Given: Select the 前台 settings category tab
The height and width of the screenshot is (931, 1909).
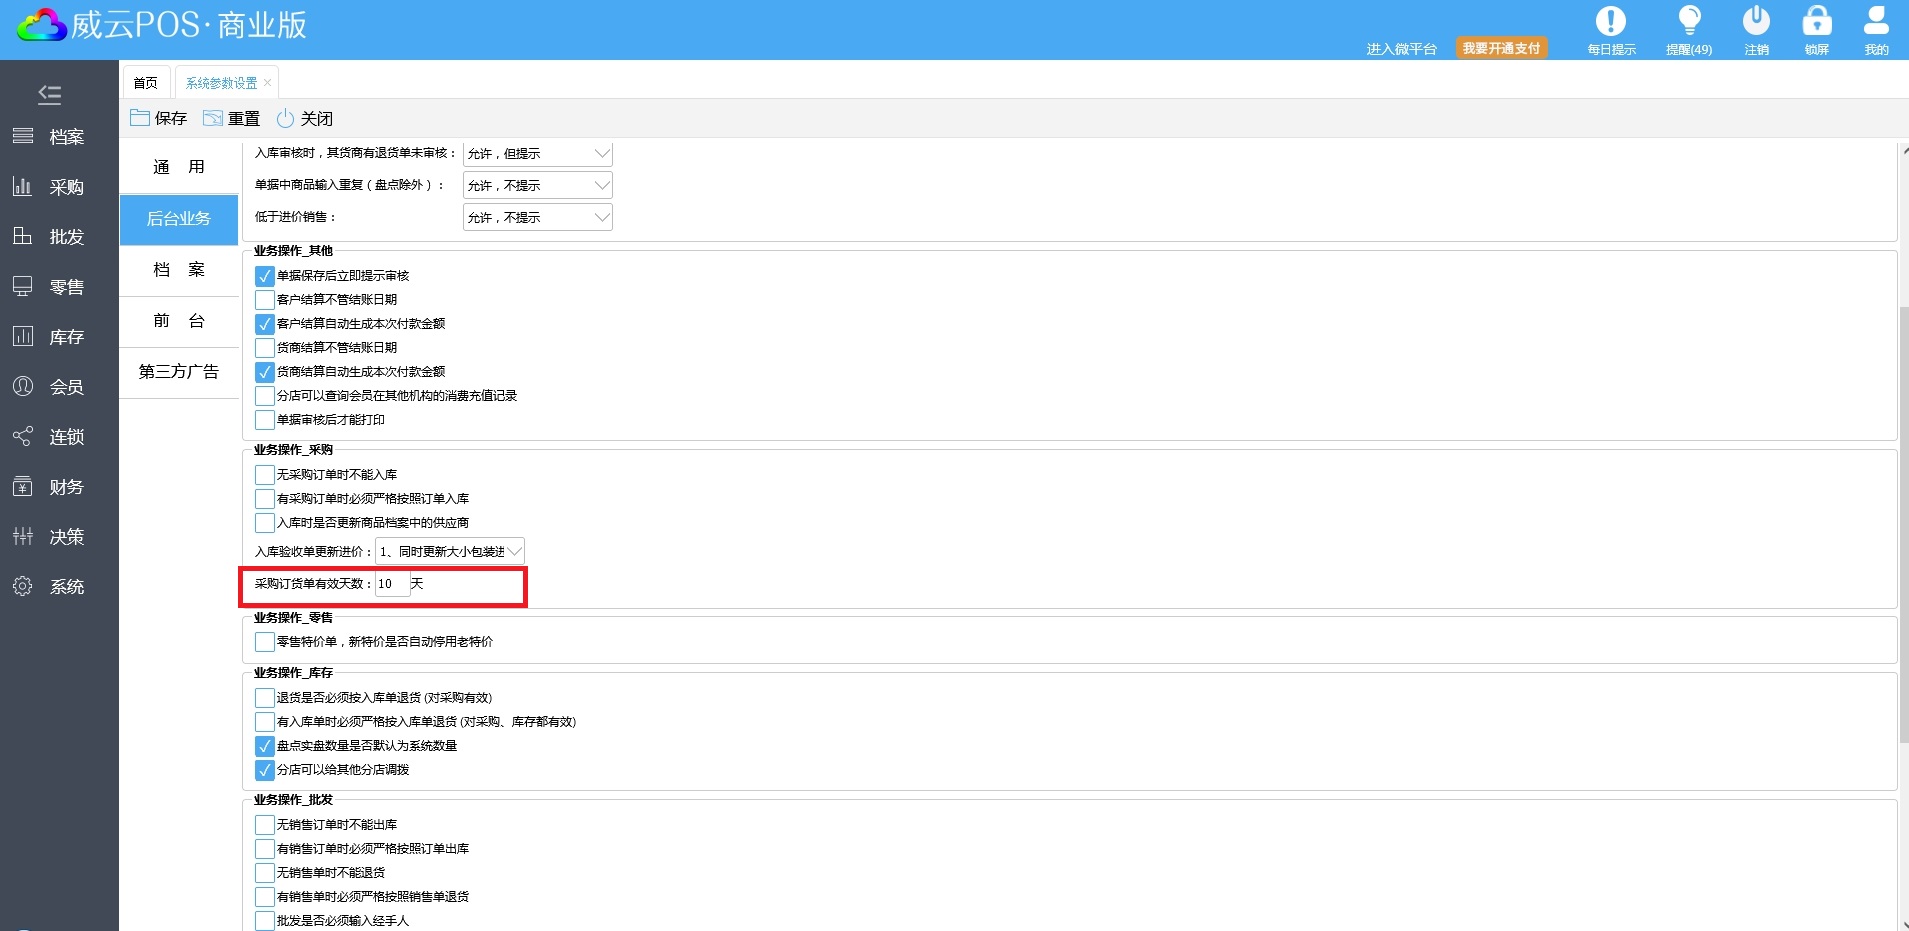Looking at the screenshot, I should (x=179, y=321).
